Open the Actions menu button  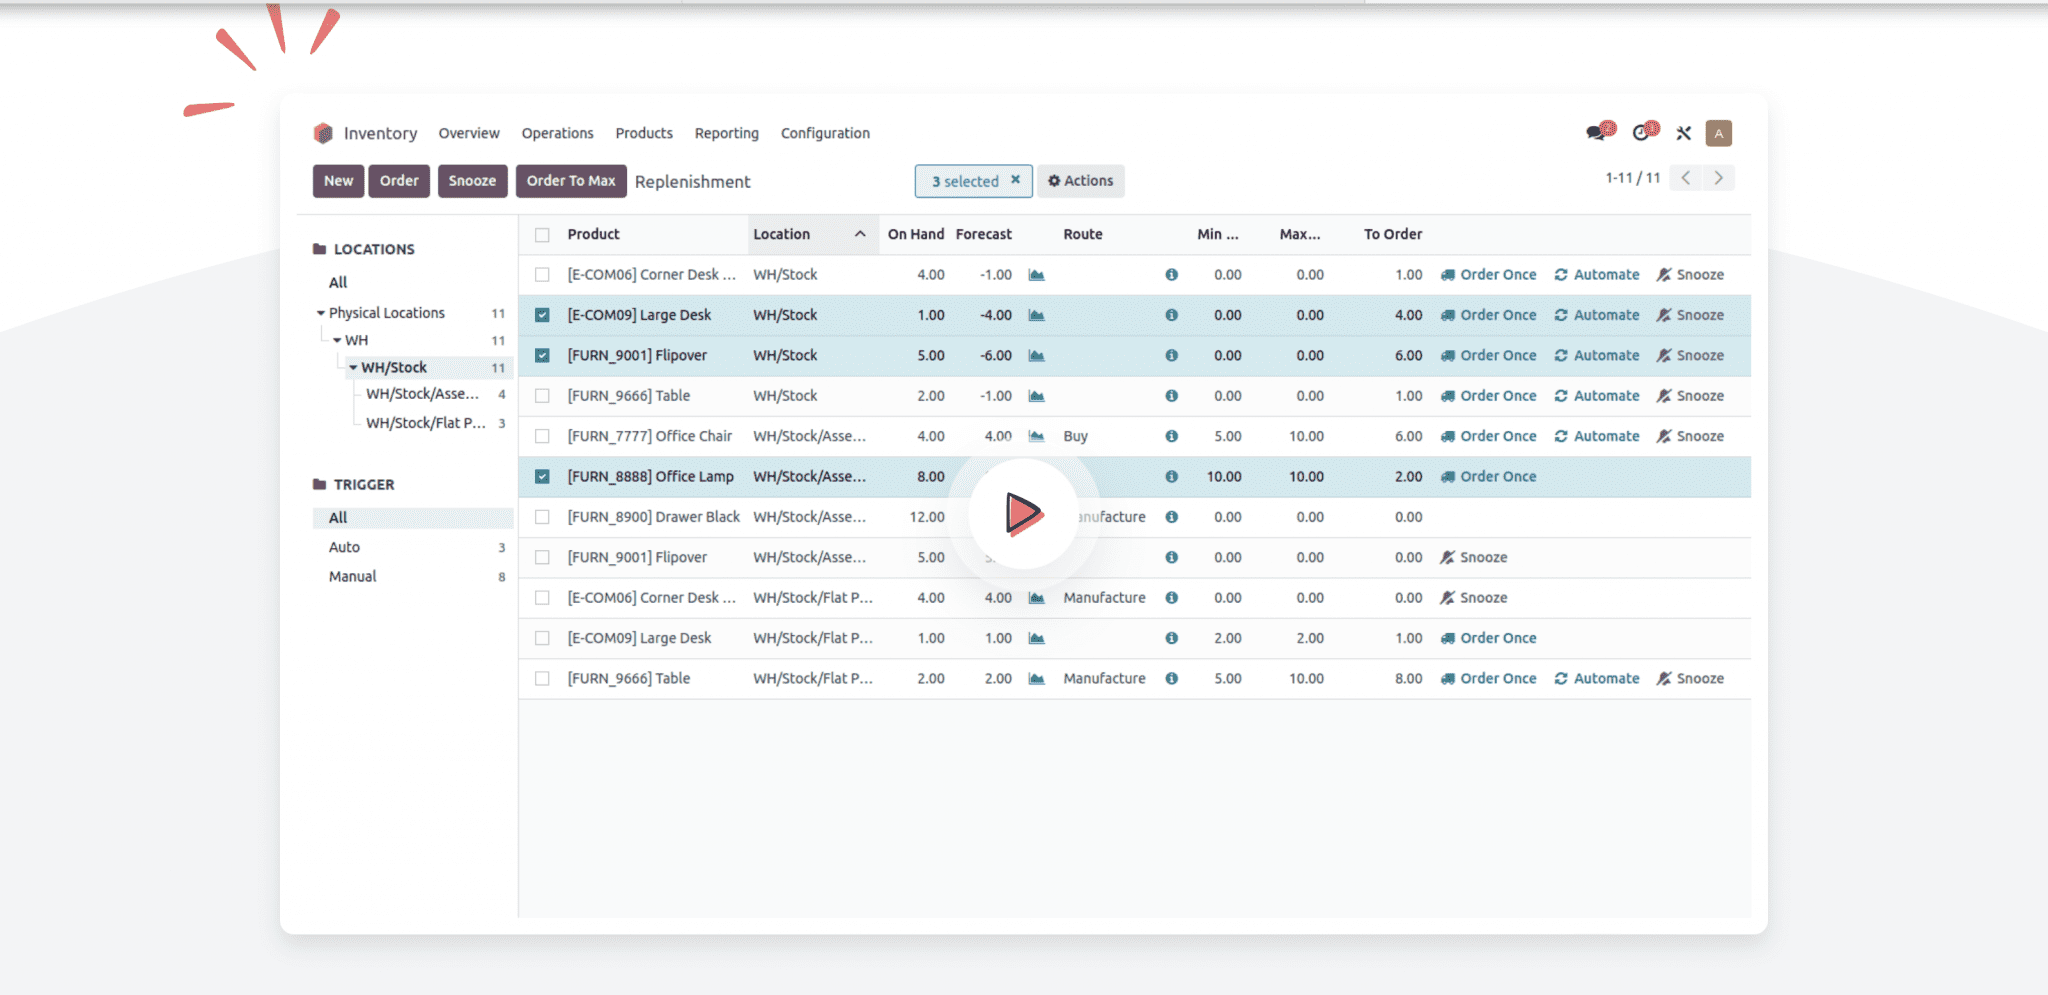[1081, 181]
